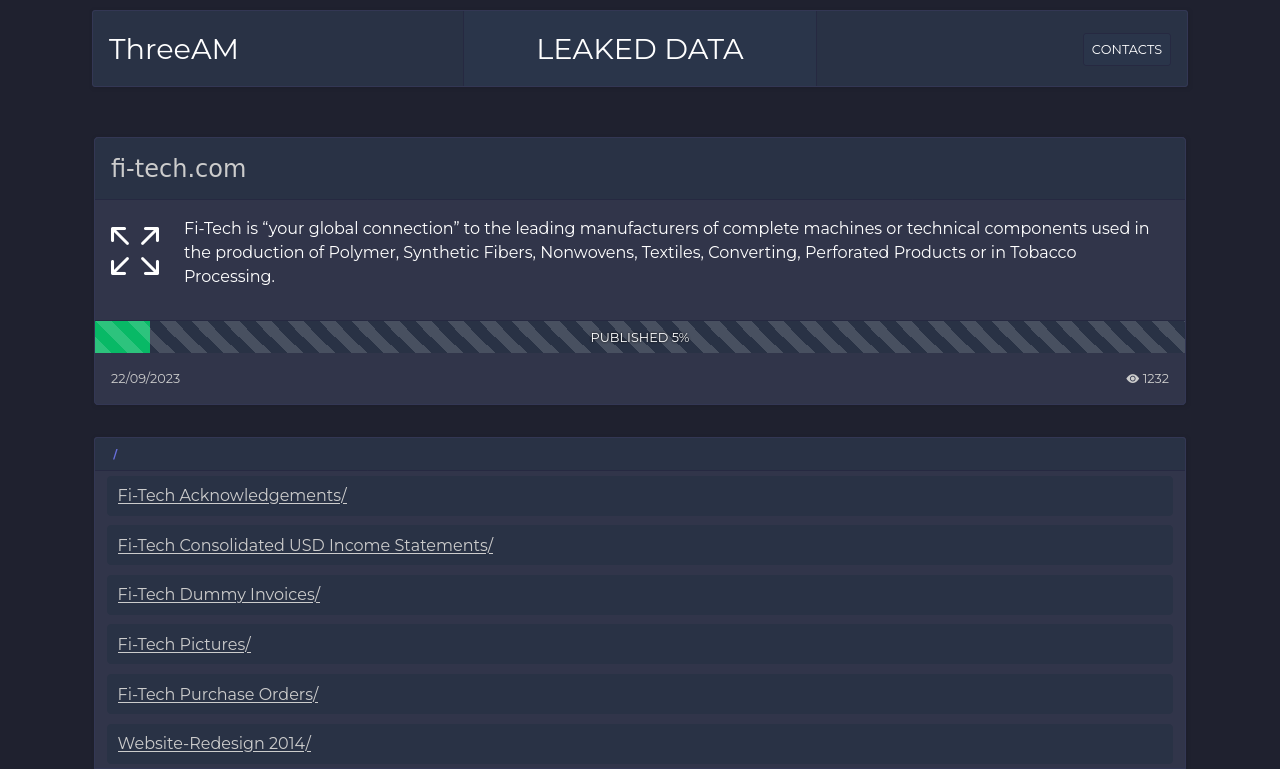The image size is (1280, 769).
Task: Click the Fi-Tech description paragraph
Action: [667, 253]
